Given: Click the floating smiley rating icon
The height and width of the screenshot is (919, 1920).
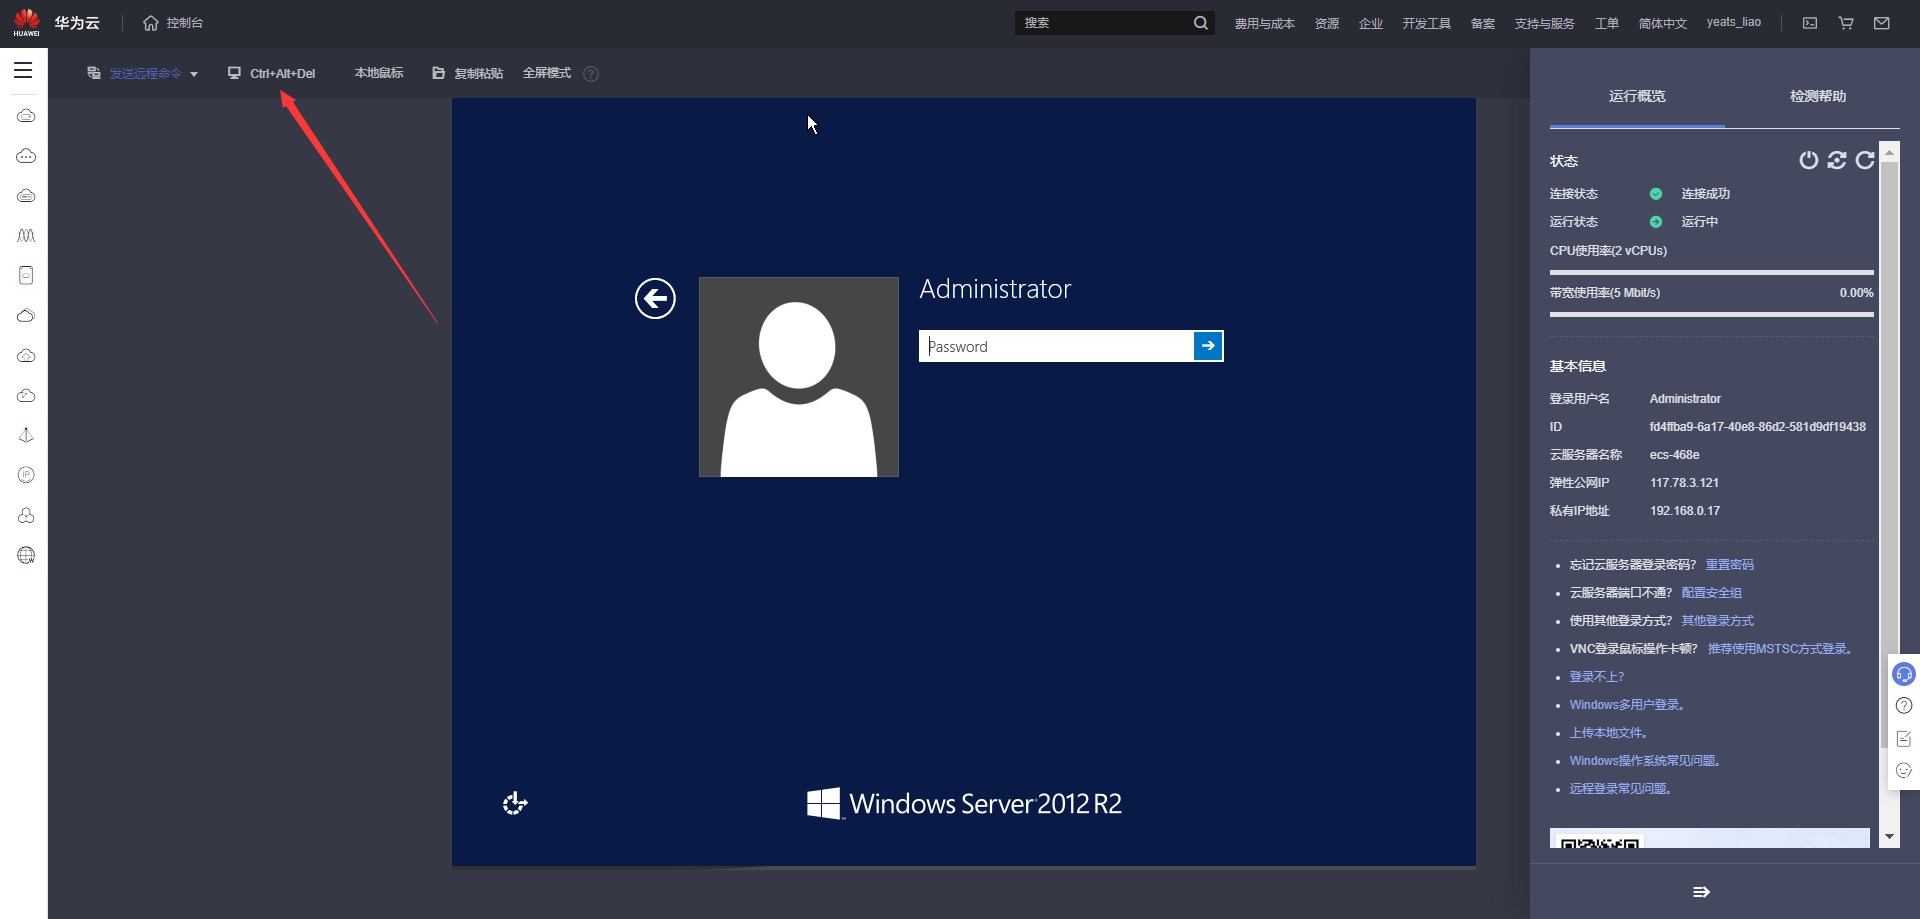Looking at the screenshot, I should (x=1904, y=770).
